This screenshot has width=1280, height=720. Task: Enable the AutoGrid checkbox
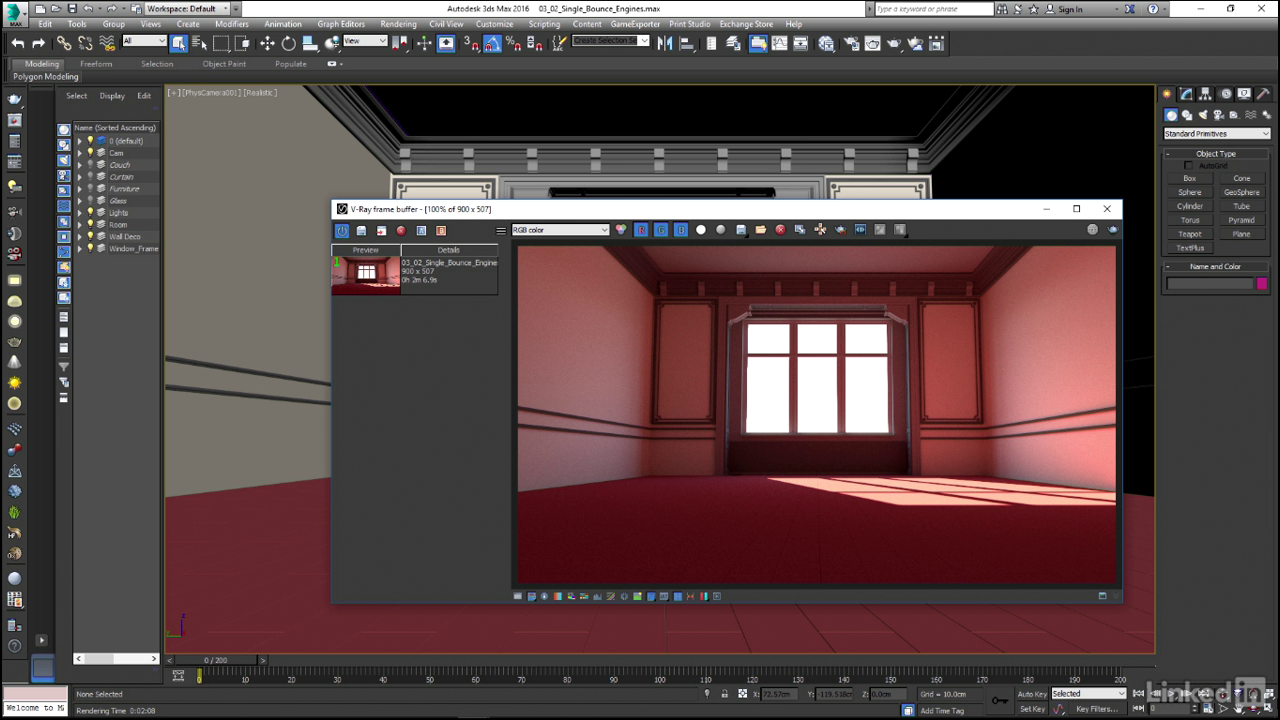(1188, 166)
